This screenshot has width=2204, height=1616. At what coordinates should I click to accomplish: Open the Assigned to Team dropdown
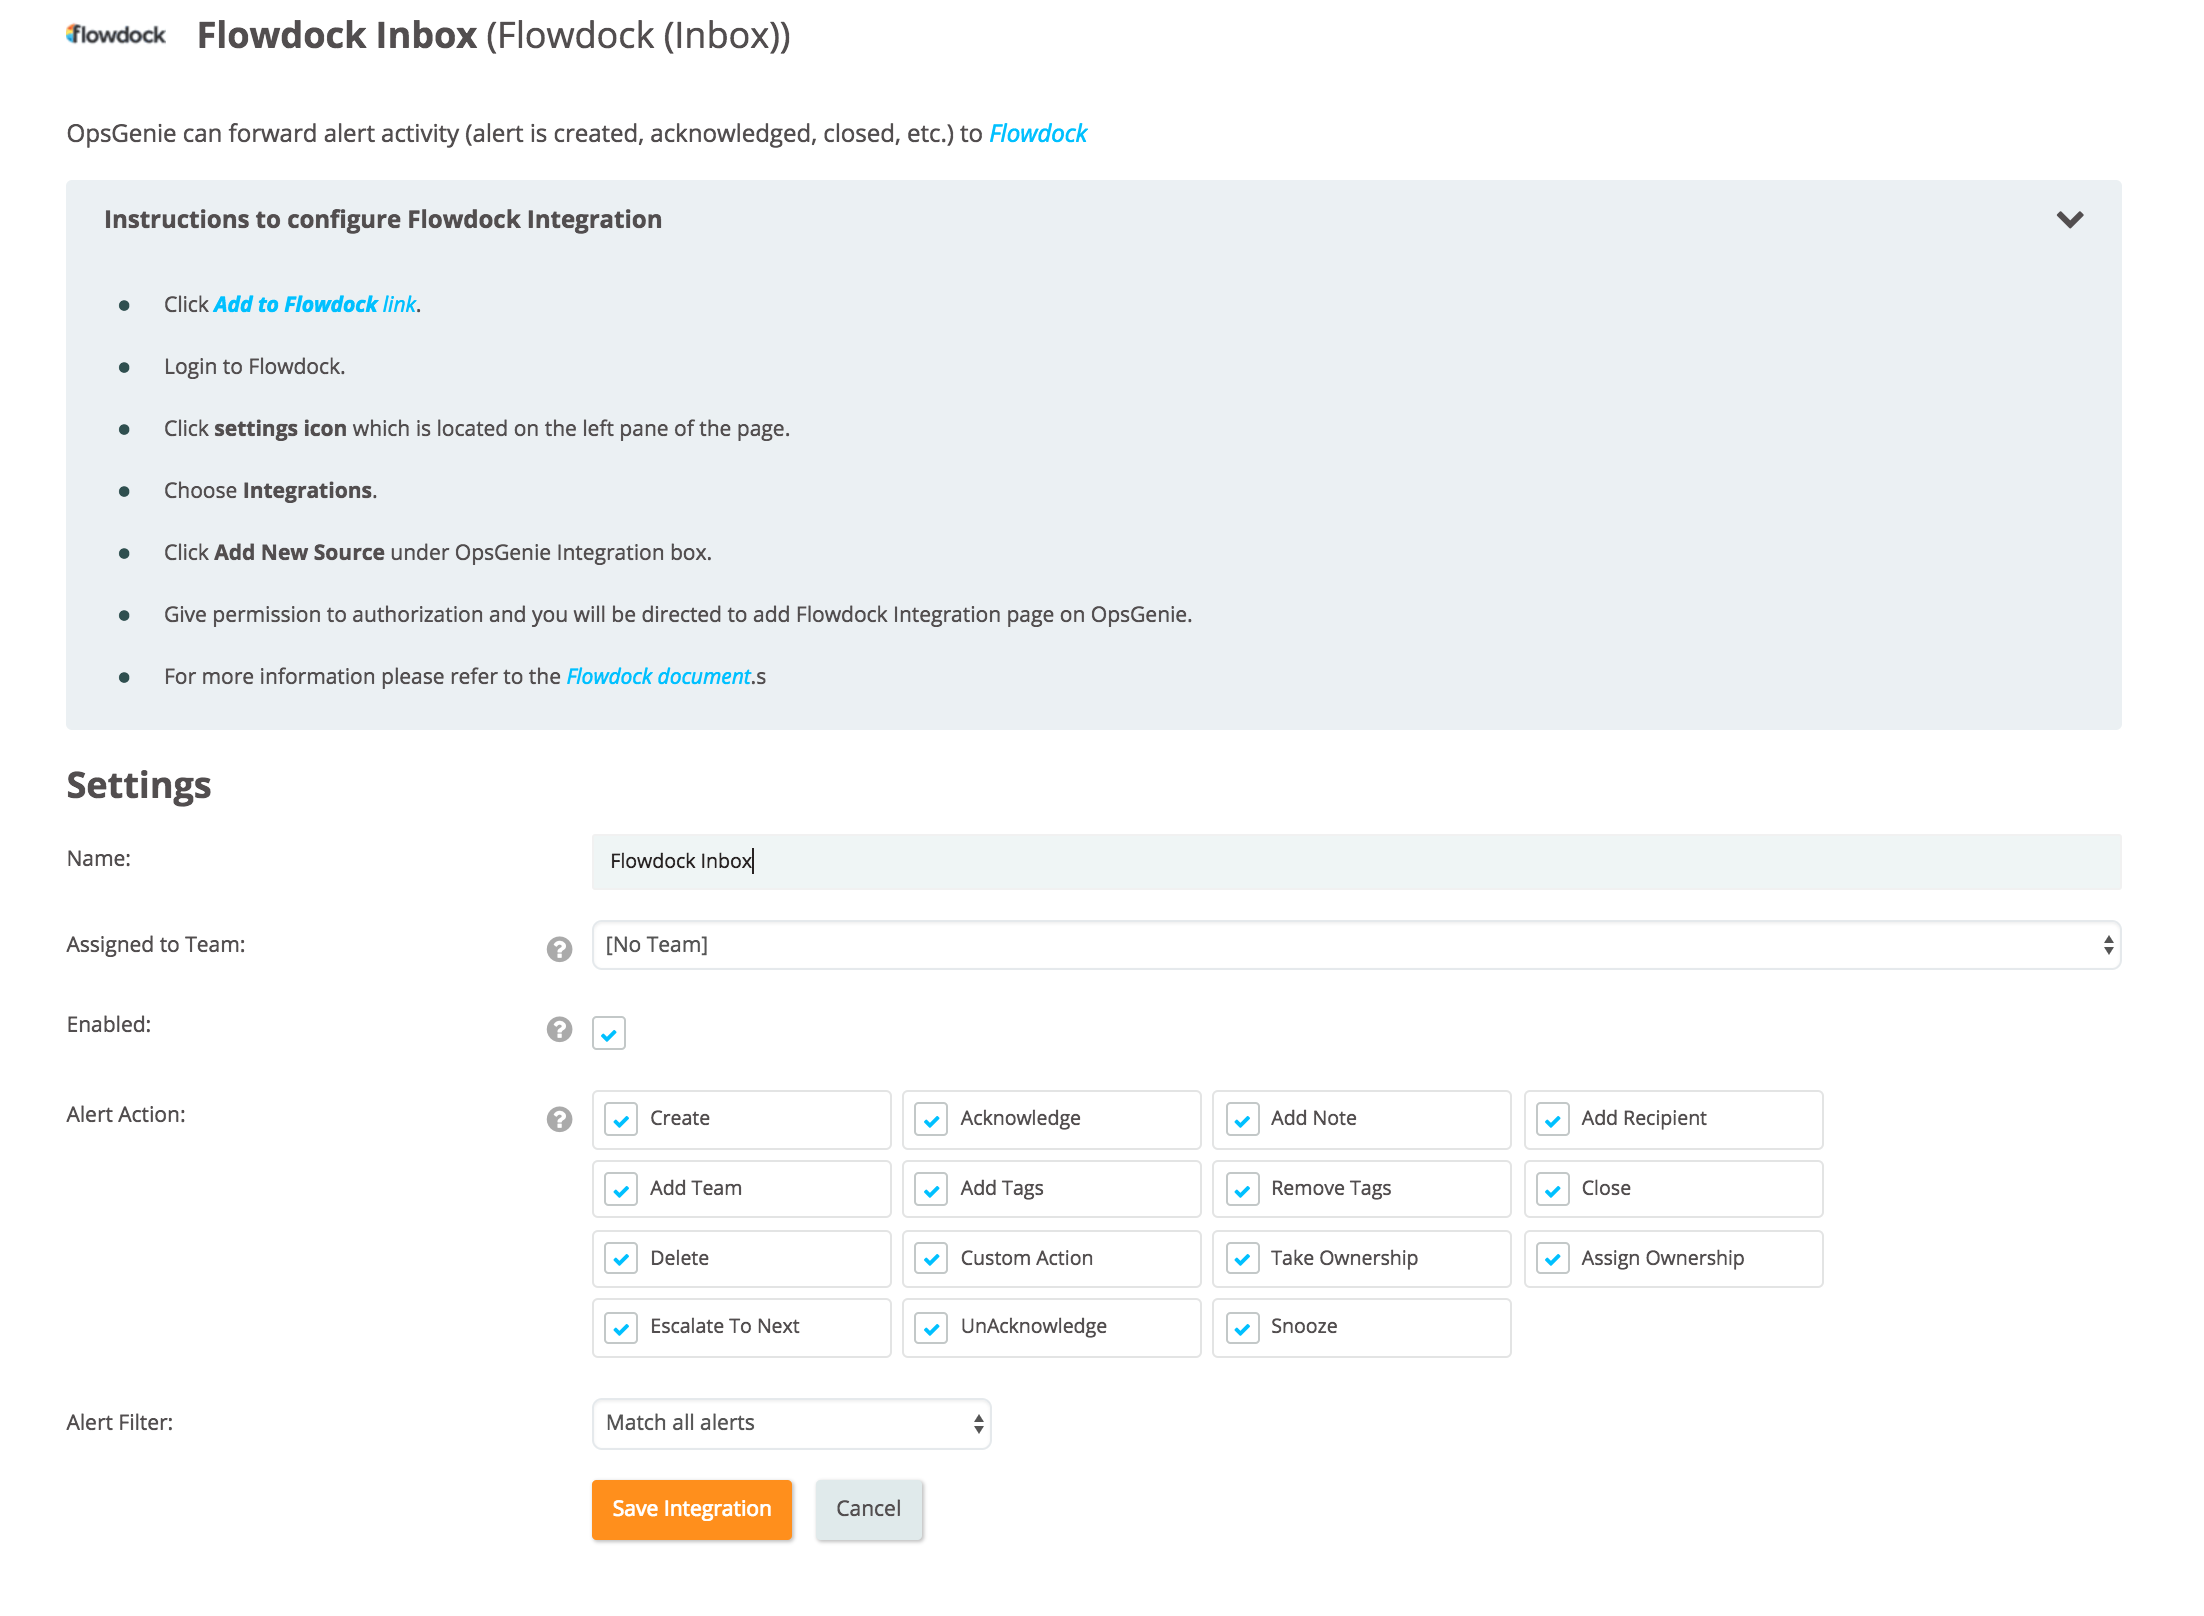tap(1355, 945)
